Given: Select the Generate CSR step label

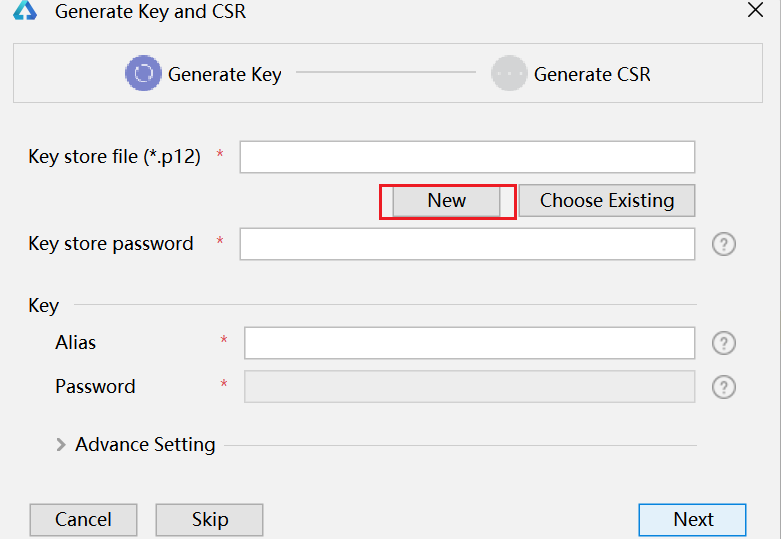Looking at the screenshot, I should [592, 74].
